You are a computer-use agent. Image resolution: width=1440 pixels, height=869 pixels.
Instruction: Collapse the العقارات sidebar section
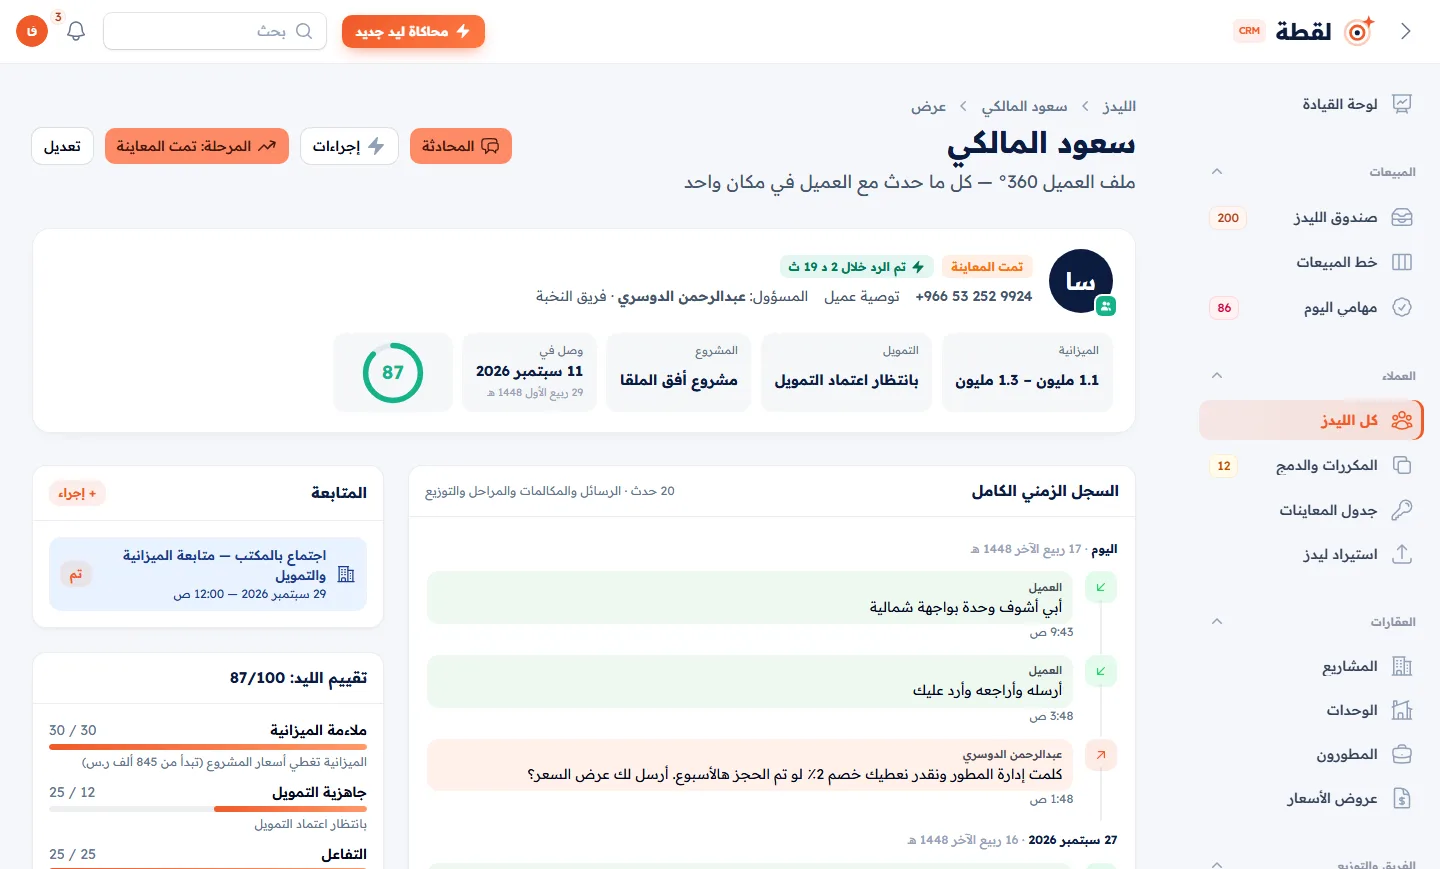tap(1217, 622)
